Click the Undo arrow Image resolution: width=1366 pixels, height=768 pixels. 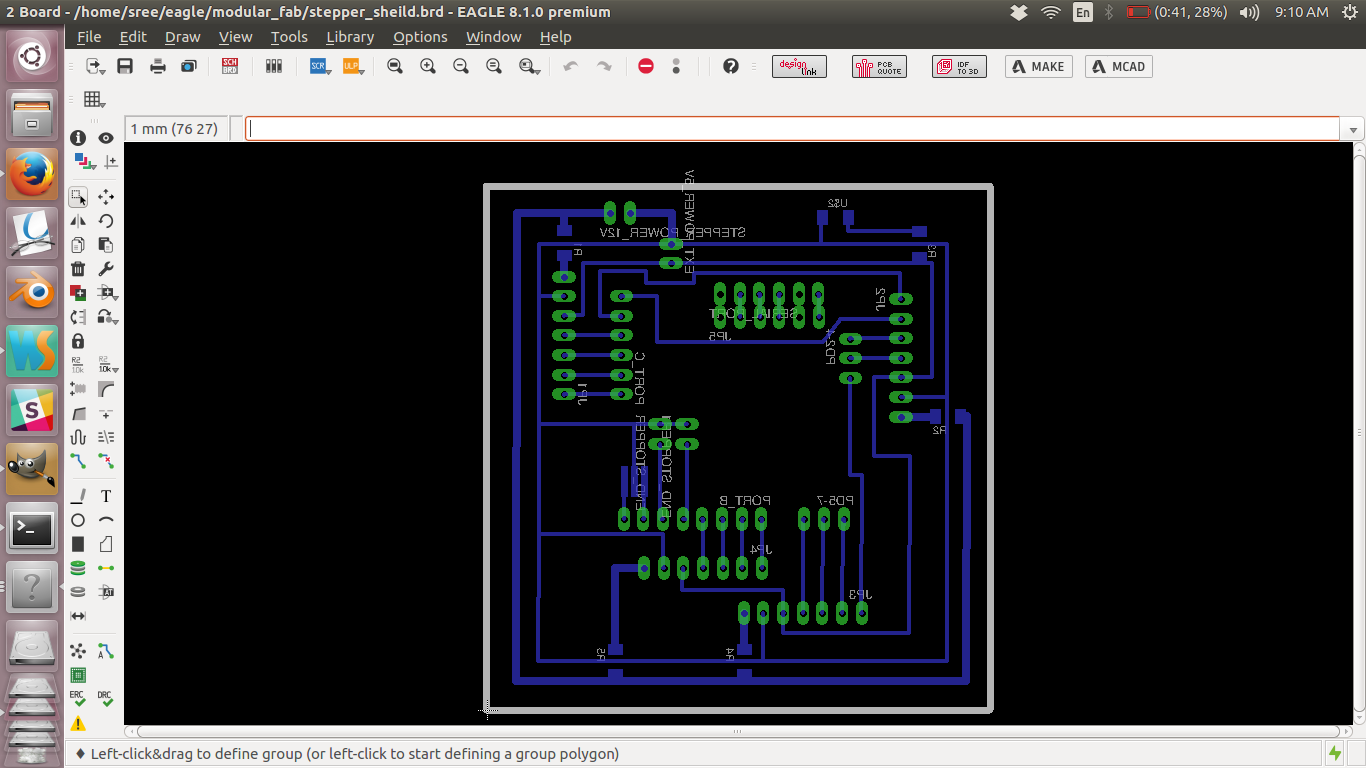571,66
